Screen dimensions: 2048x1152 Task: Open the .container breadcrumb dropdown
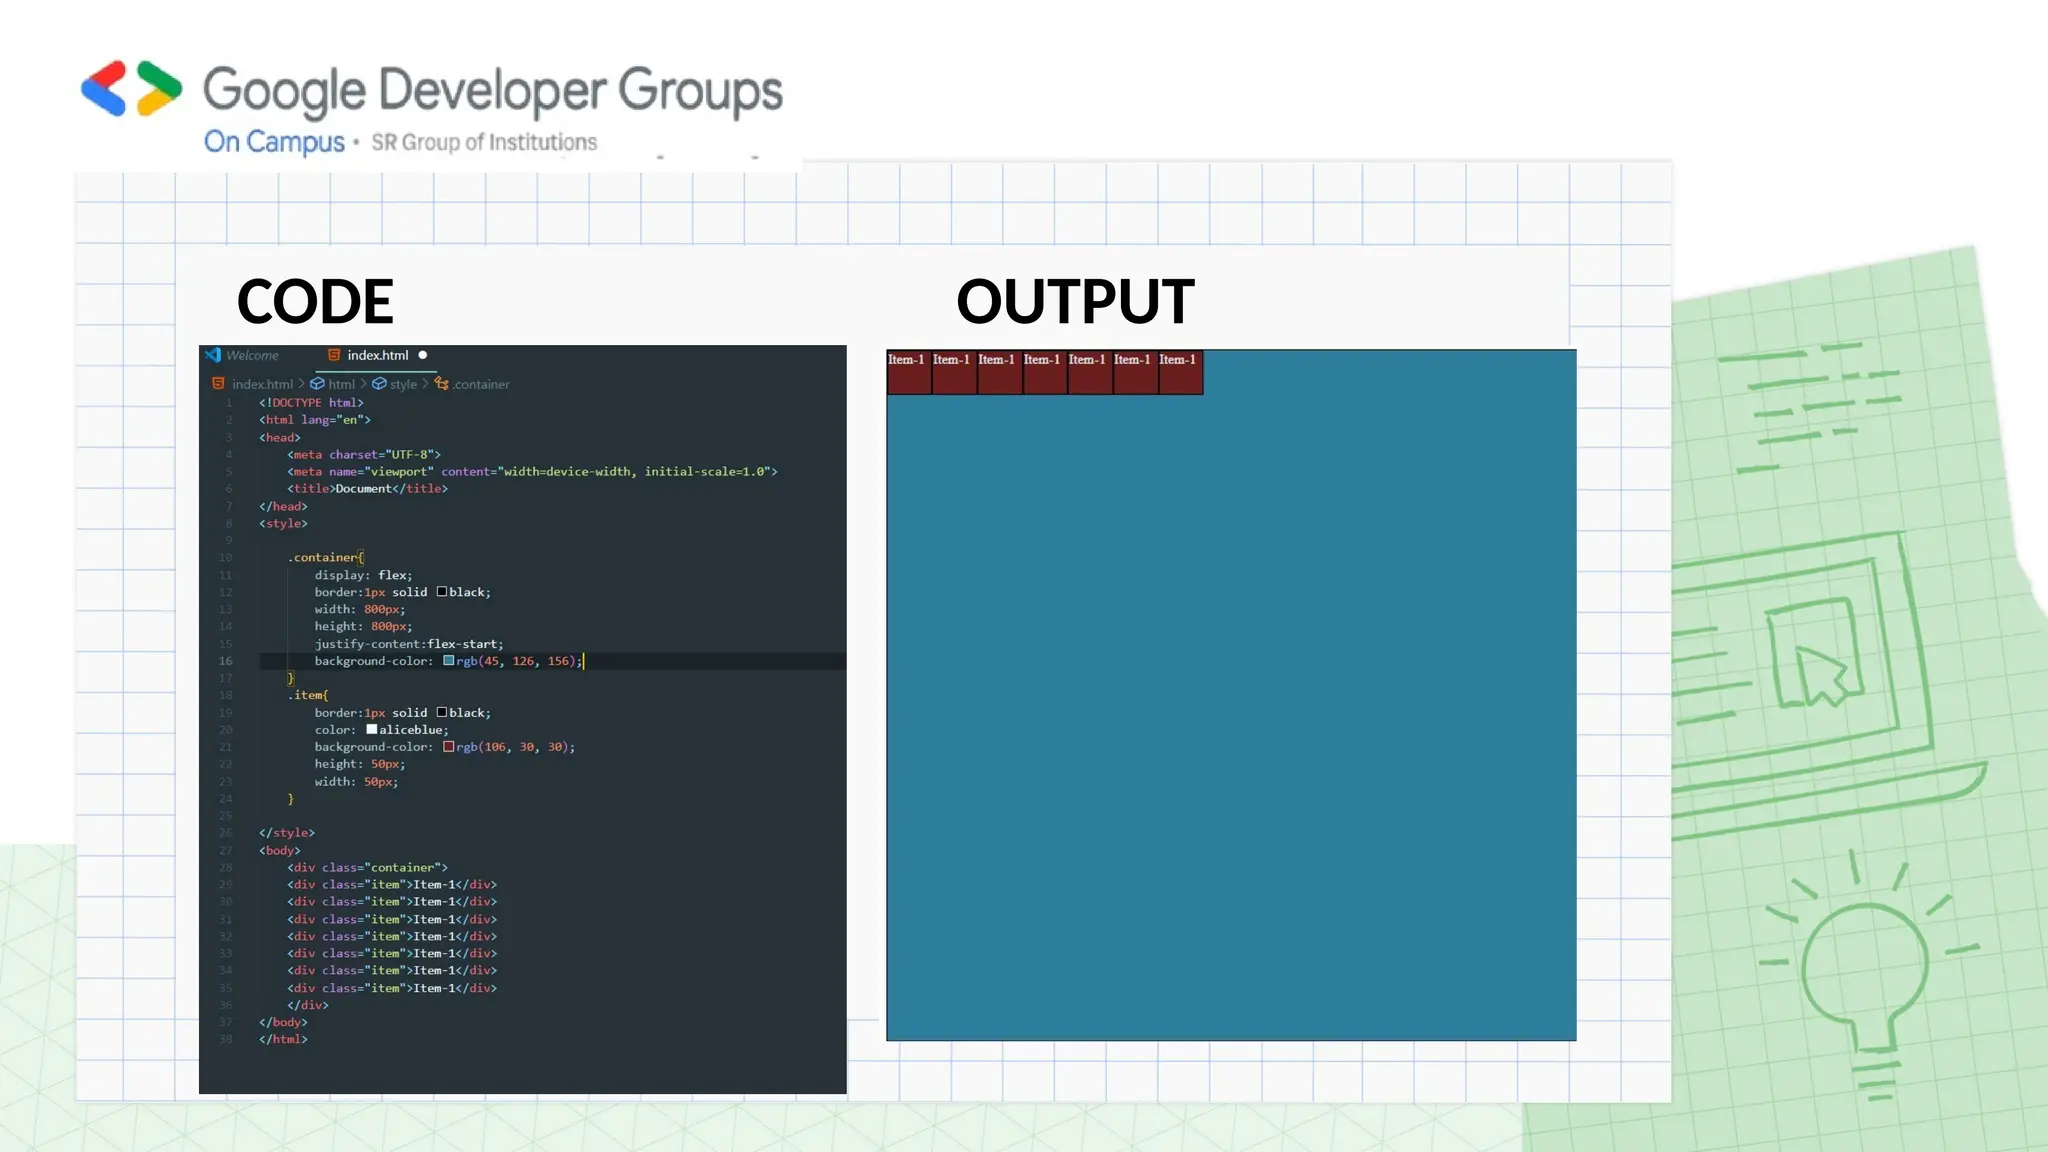(x=481, y=384)
